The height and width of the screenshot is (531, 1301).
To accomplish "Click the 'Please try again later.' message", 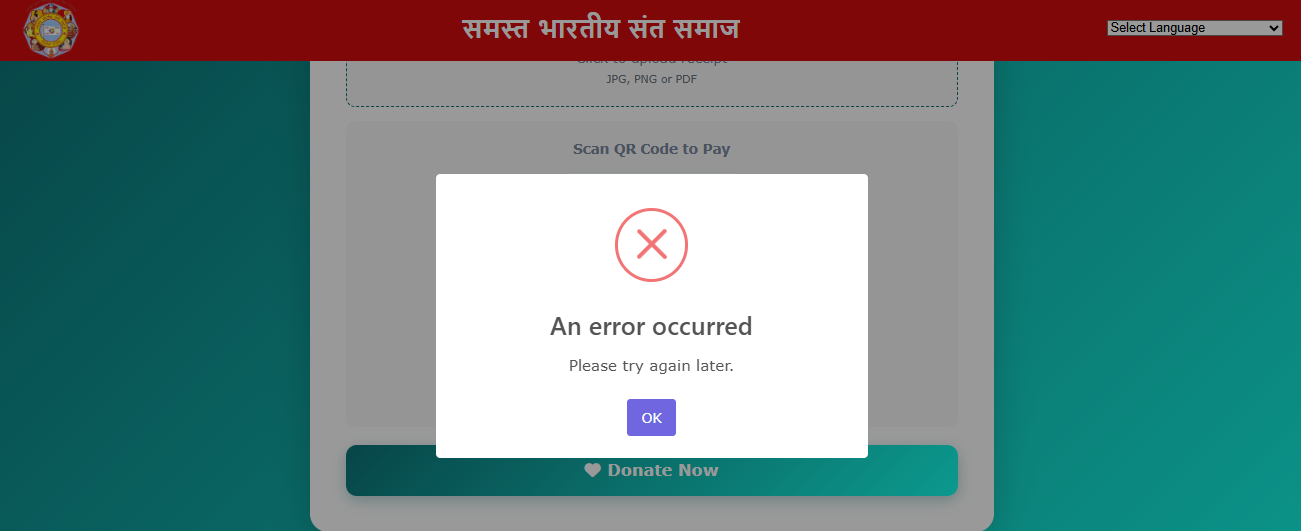I will point(651,366).
